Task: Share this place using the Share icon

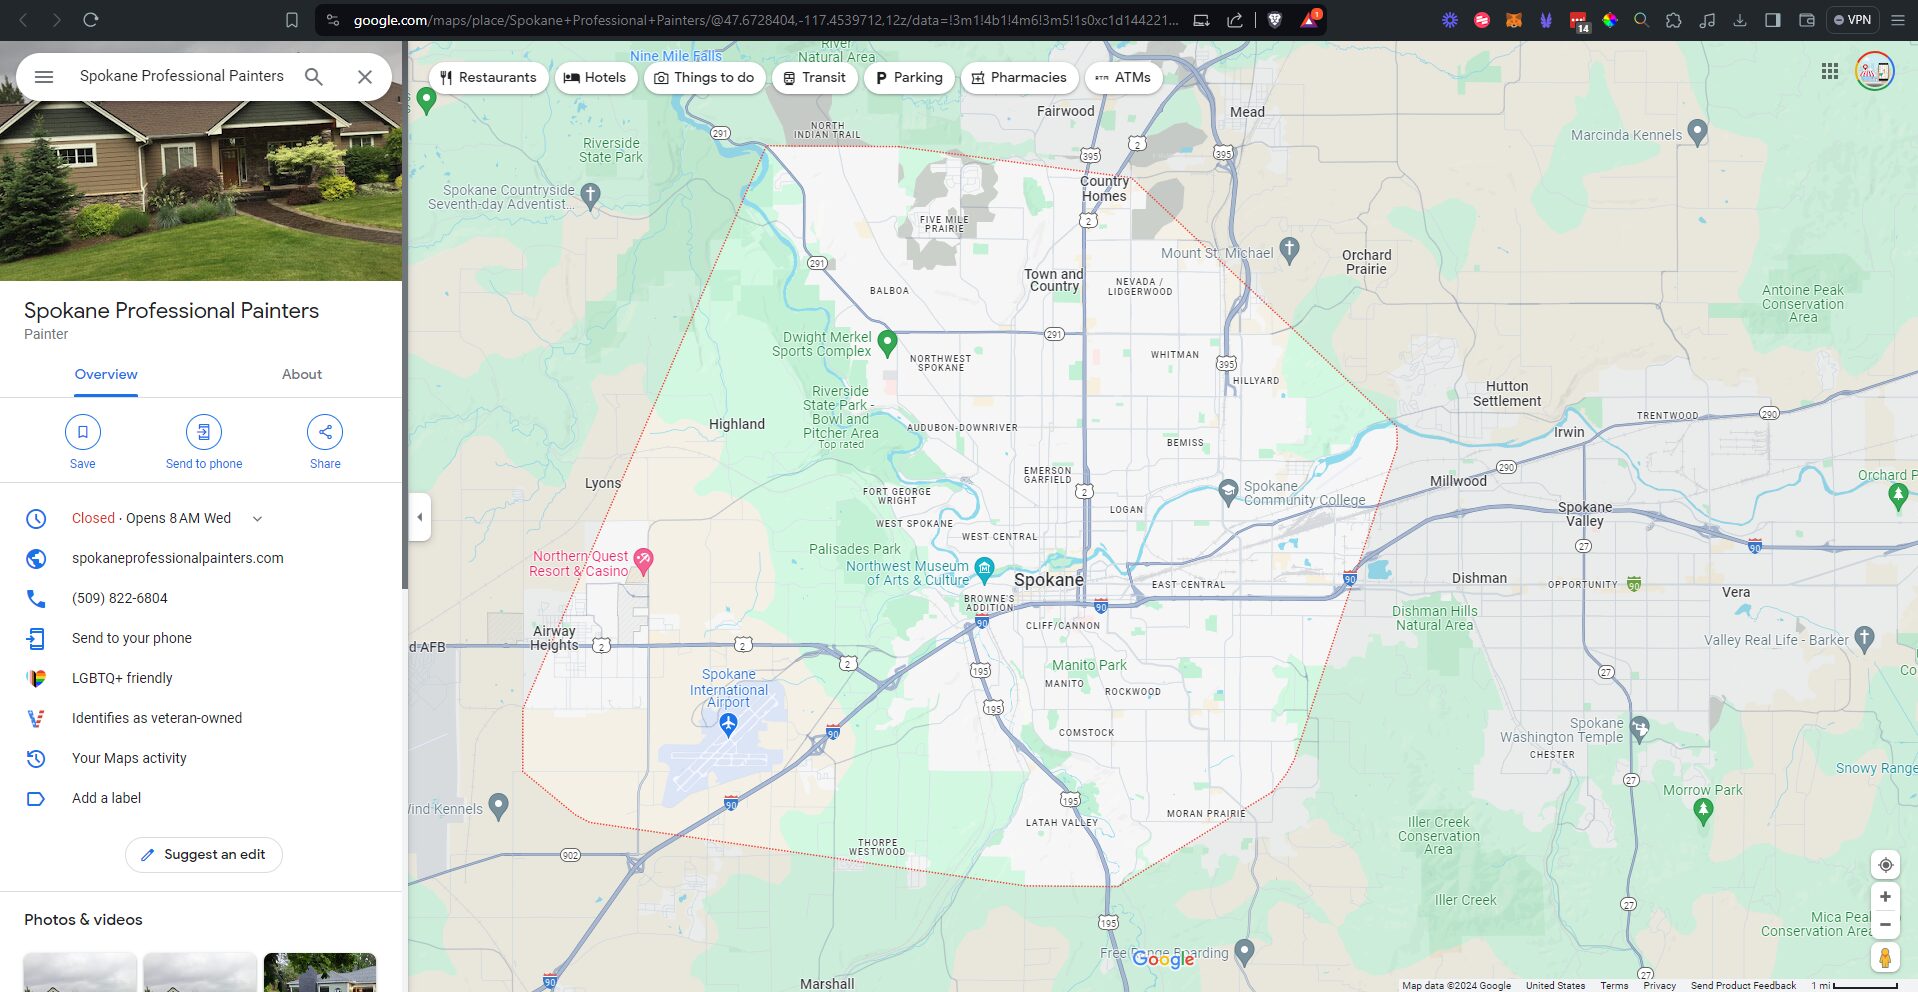Action: pyautogui.click(x=325, y=433)
